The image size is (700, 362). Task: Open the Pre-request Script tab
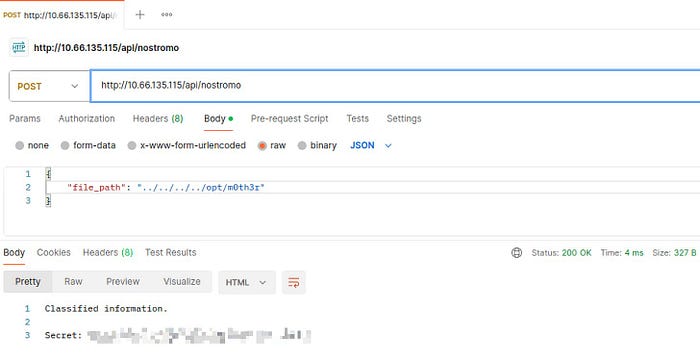click(289, 119)
